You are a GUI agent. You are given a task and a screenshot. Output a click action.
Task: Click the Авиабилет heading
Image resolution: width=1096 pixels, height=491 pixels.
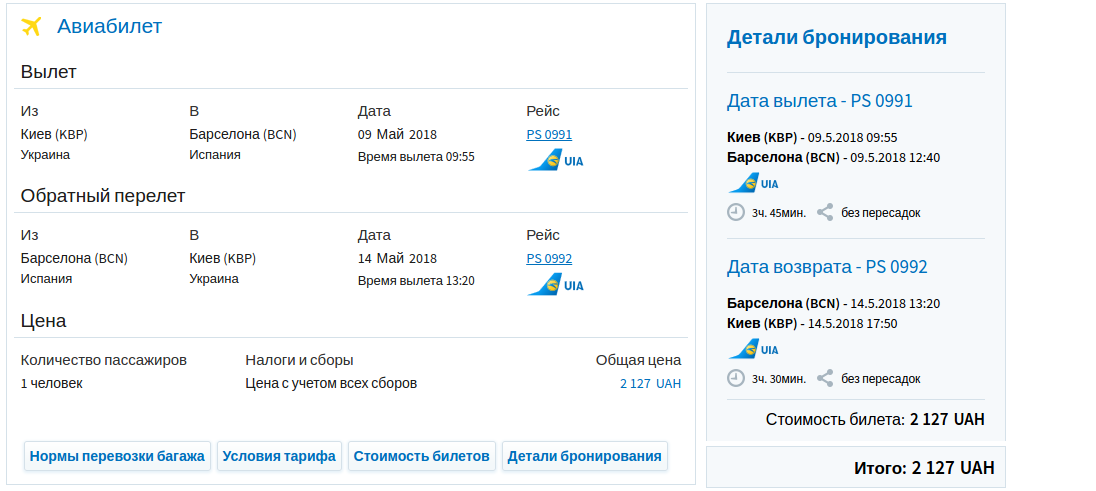(109, 27)
